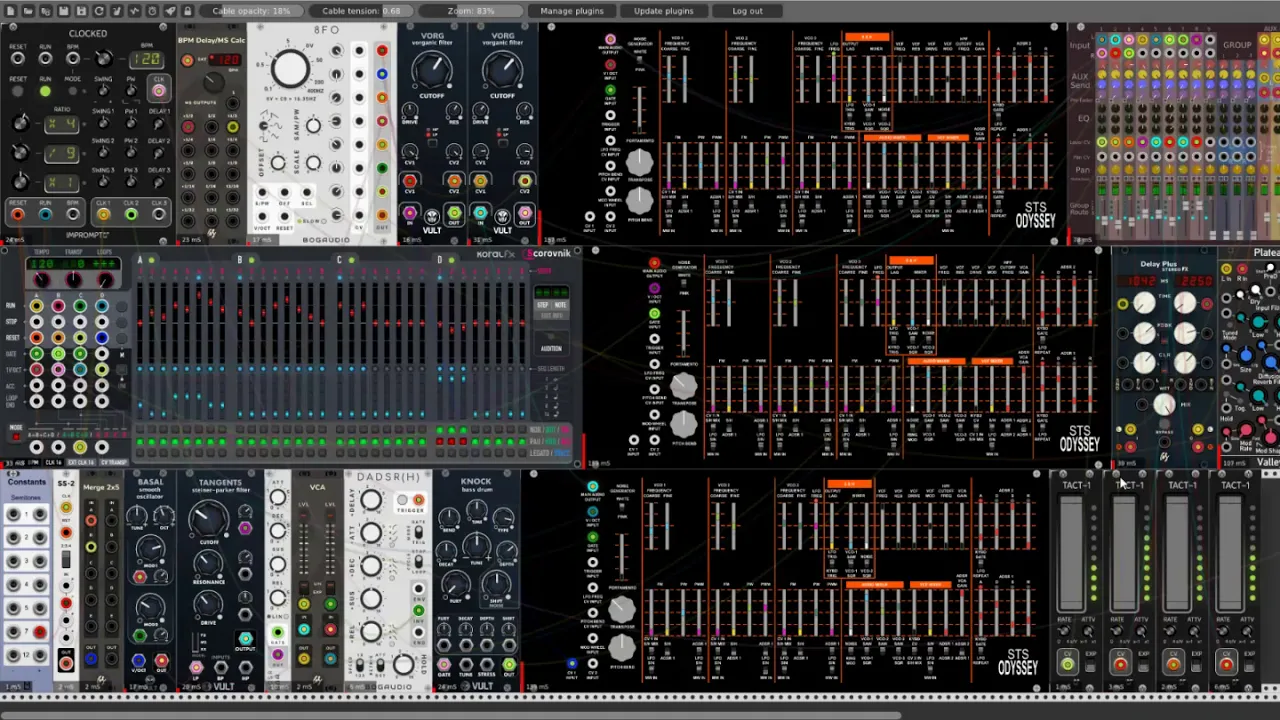The height and width of the screenshot is (720, 1280).
Task: Click BPM Delay red 120 display
Action: (x=224, y=60)
